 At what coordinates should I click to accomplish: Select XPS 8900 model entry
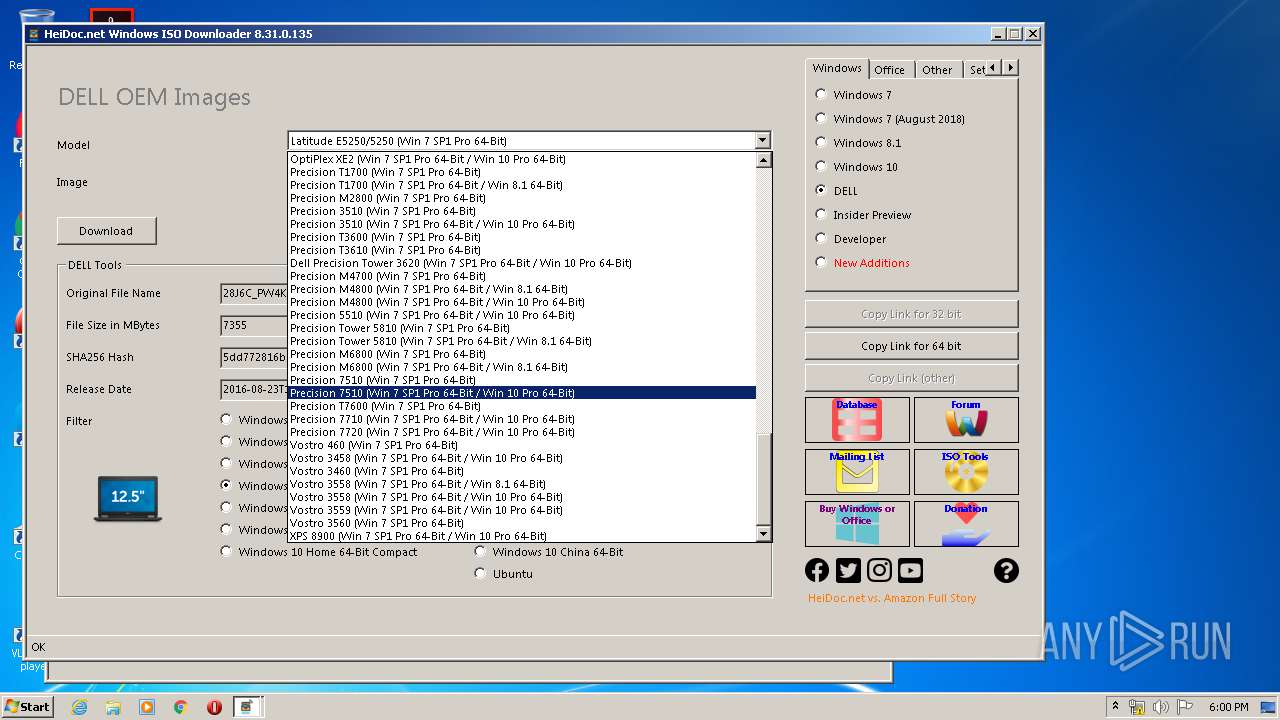click(x=522, y=536)
